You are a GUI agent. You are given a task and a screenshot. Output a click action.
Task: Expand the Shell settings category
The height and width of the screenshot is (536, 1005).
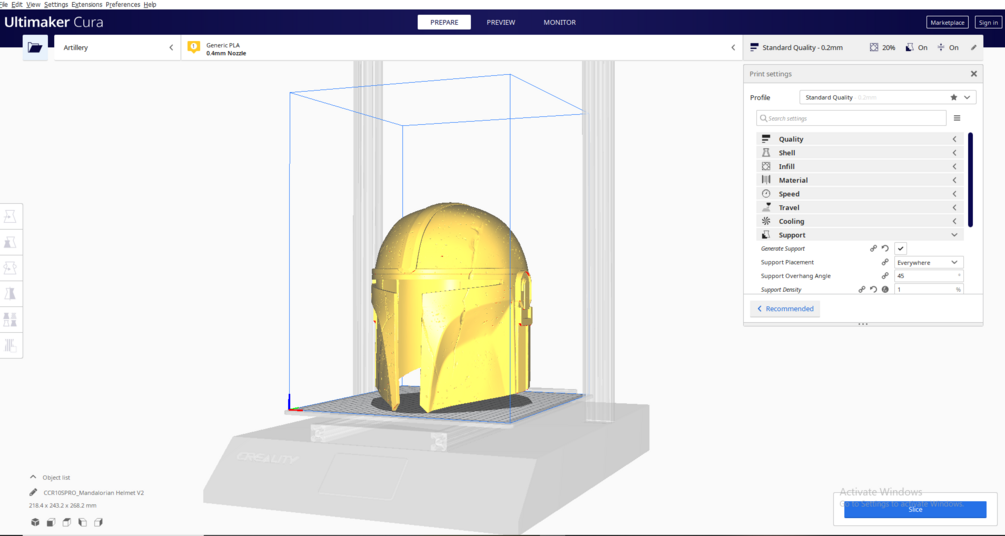click(x=860, y=153)
